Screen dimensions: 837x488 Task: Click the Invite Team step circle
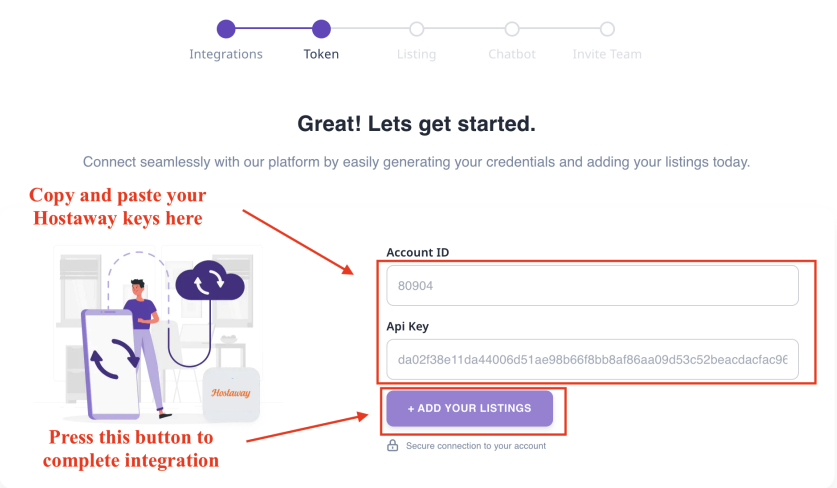pos(607,29)
